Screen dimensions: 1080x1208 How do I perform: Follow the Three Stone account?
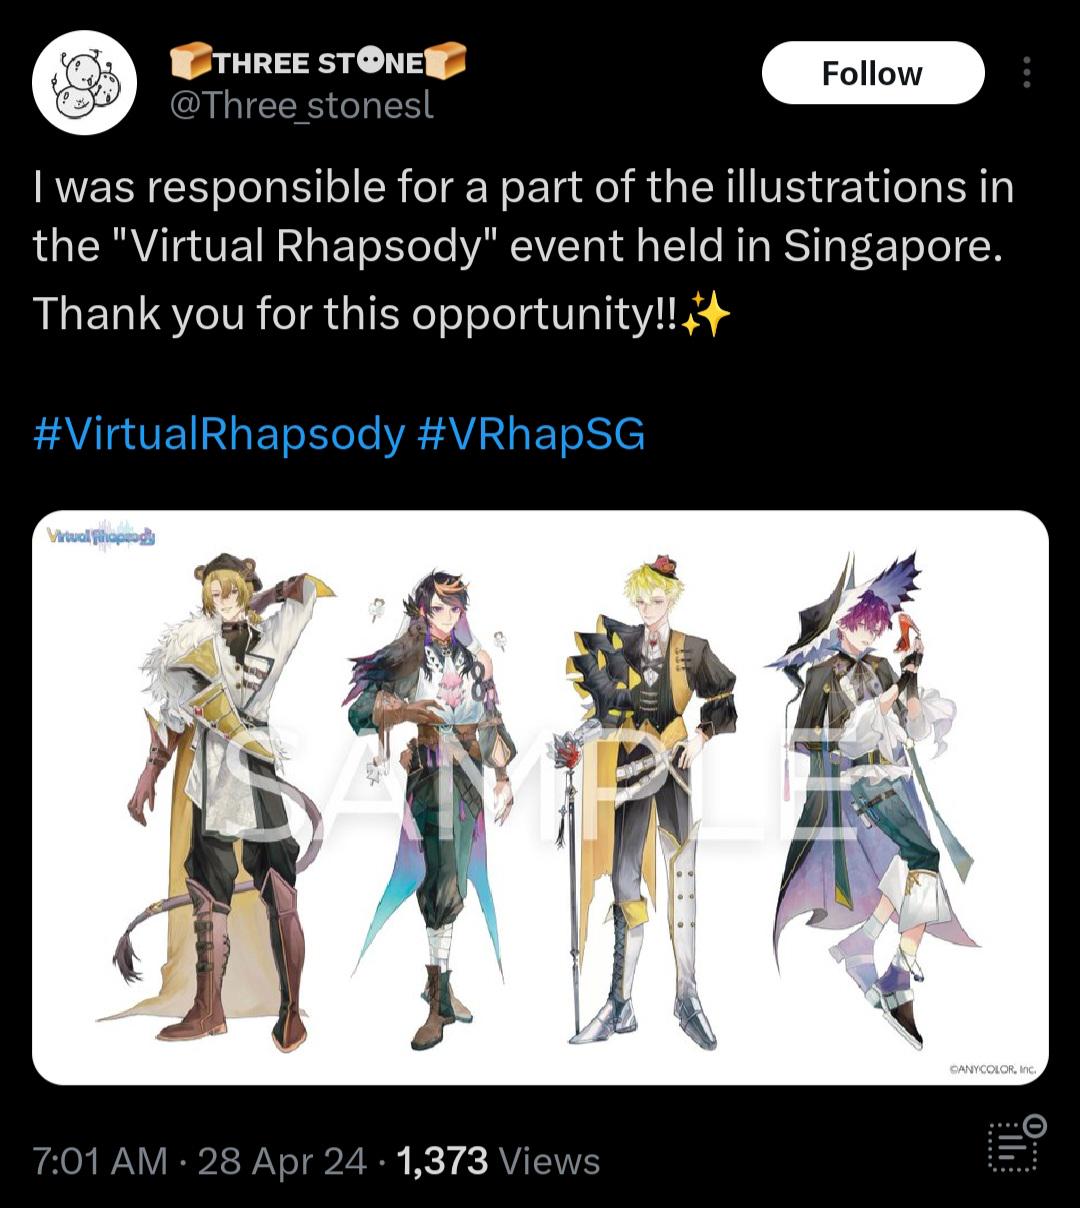pos(872,73)
